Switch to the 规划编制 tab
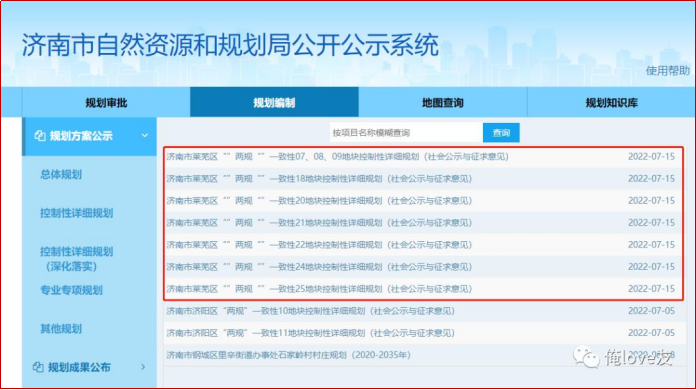The height and width of the screenshot is (390, 696). [x=274, y=102]
